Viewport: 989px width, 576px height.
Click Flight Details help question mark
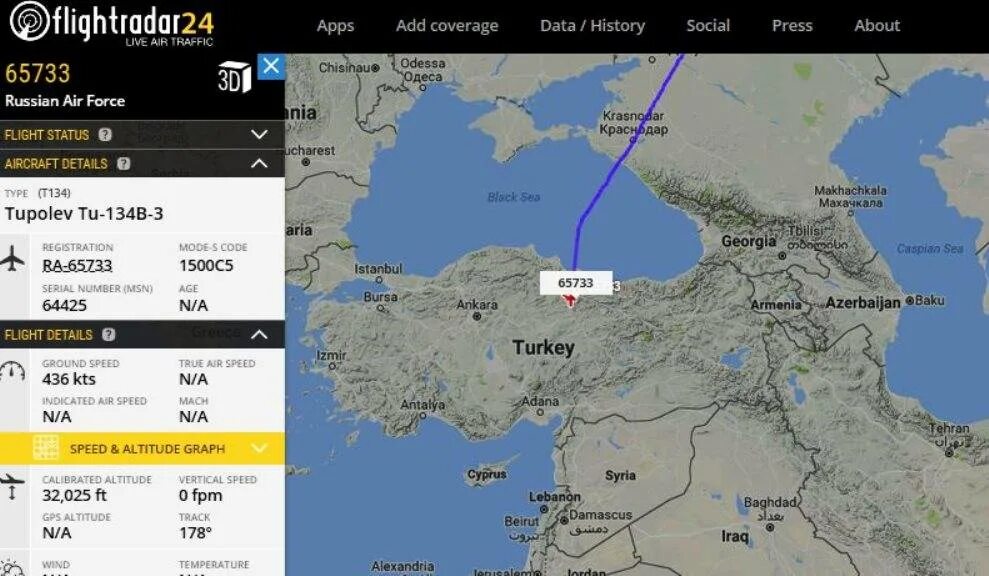(x=108, y=334)
